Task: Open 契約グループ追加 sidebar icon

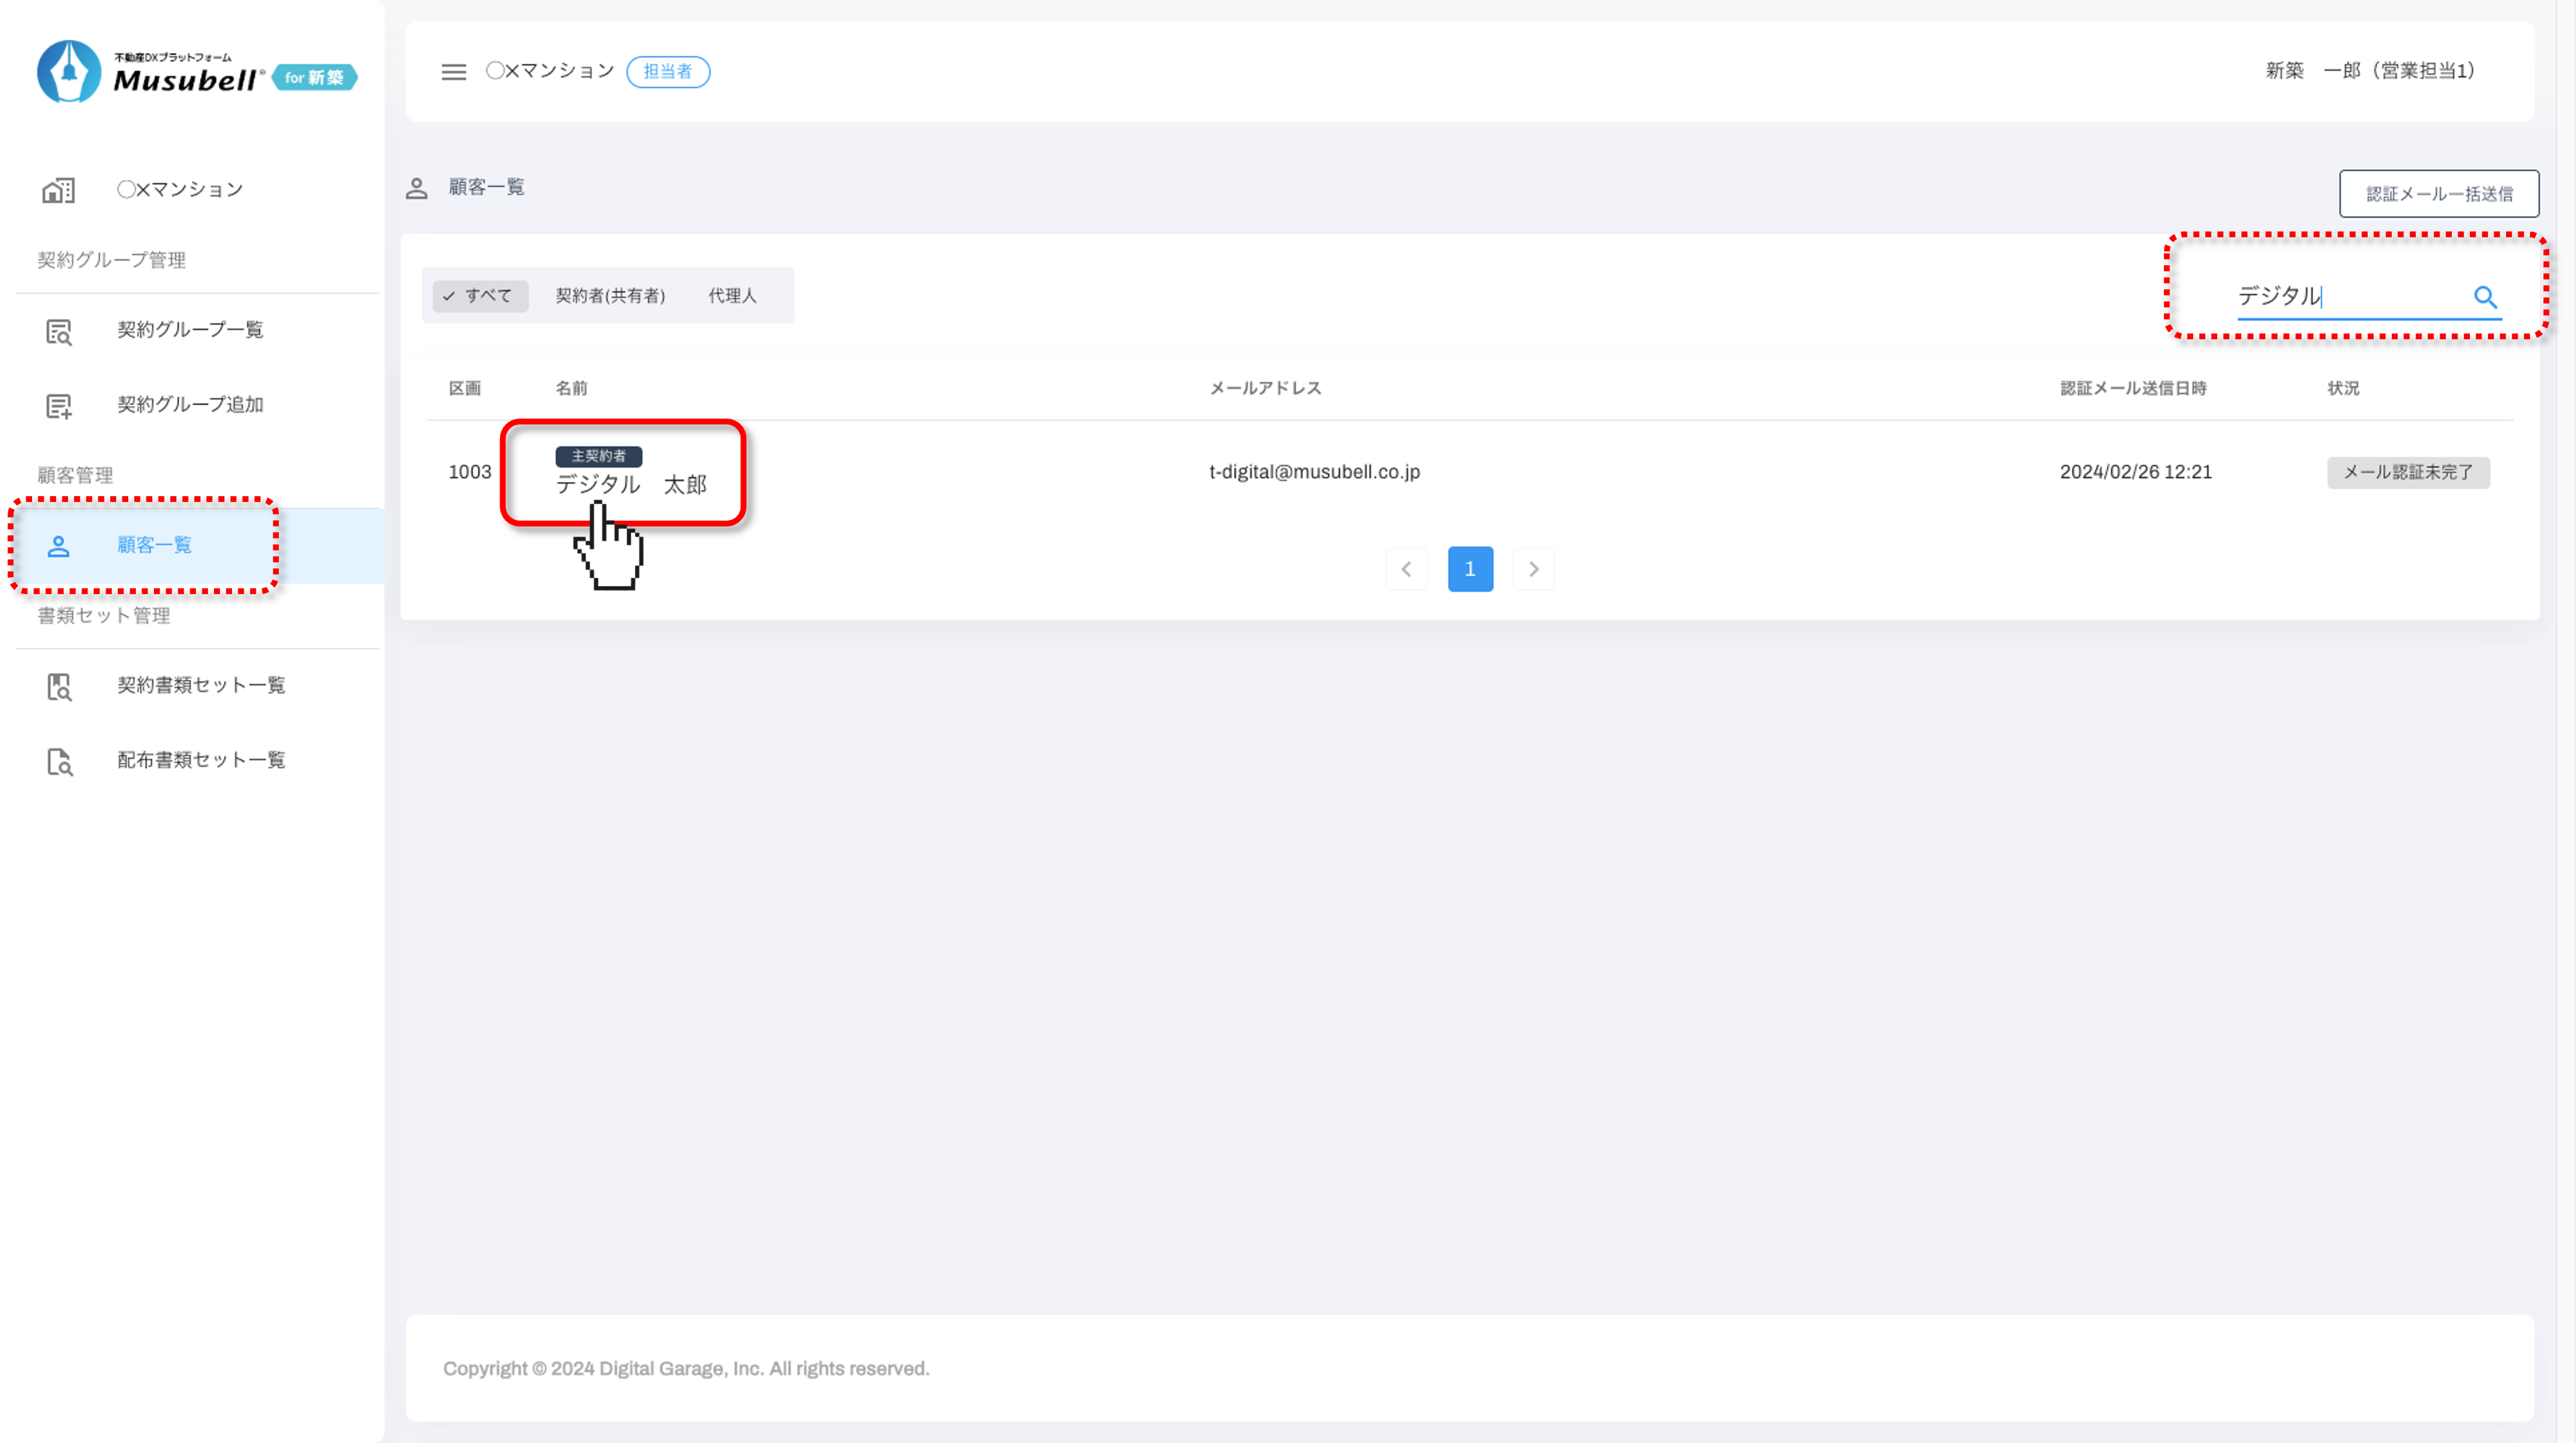Action: pyautogui.click(x=59, y=405)
